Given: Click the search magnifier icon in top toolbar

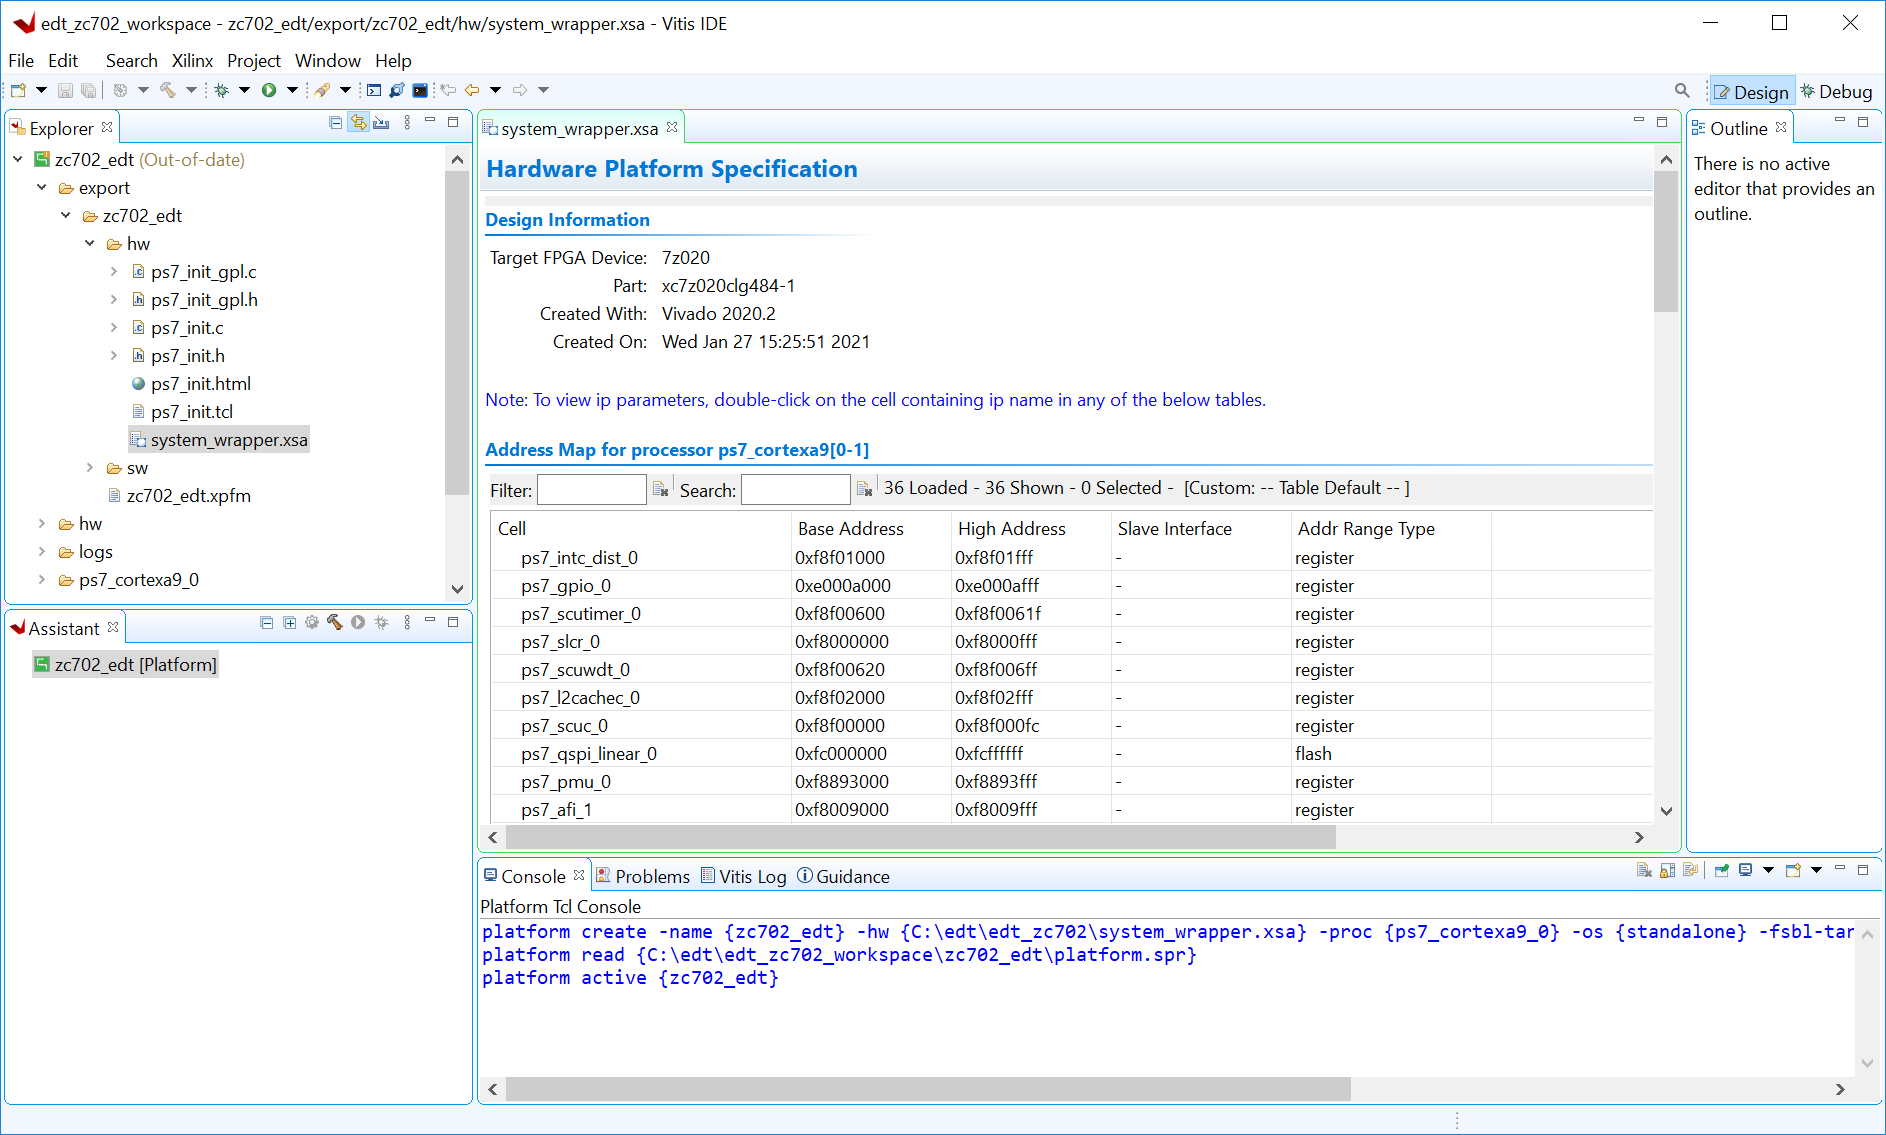Looking at the screenshot, I should 1682,91.
